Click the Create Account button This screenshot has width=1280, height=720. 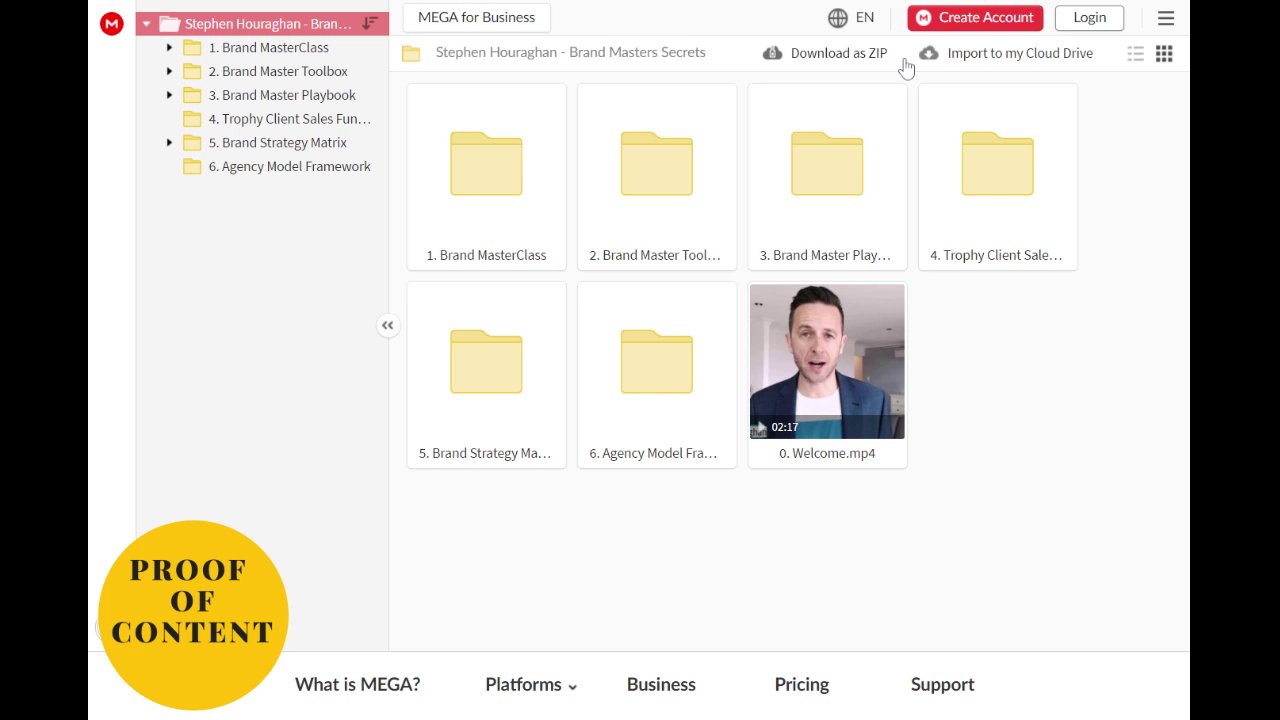(975, 17)
